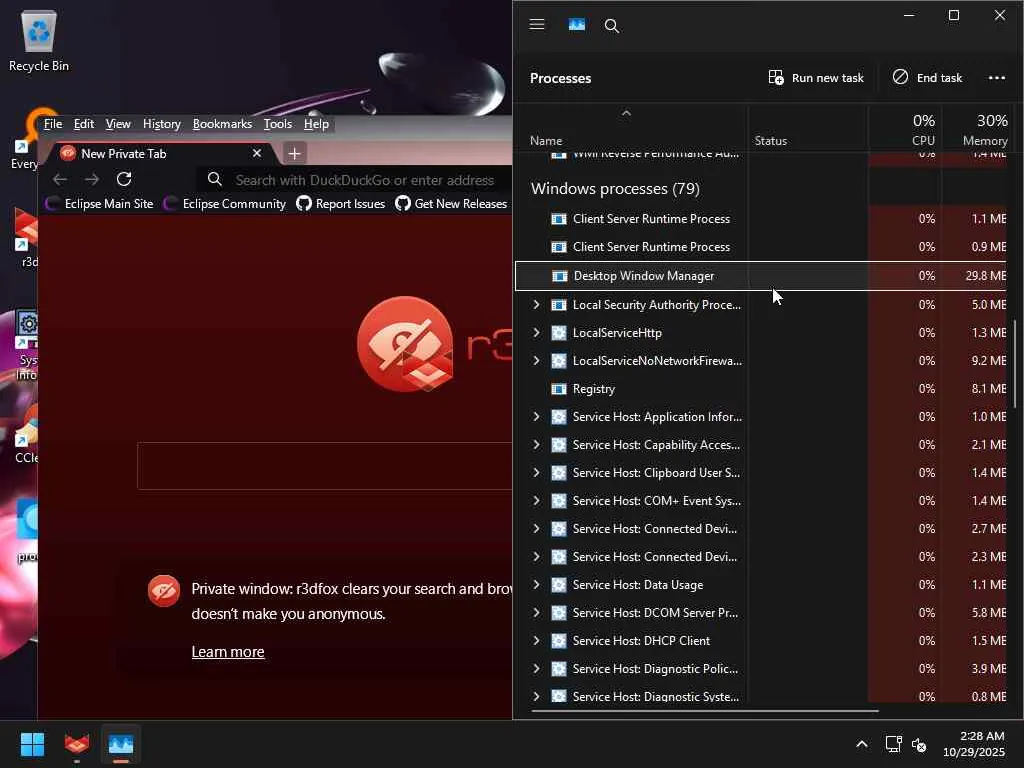1024x768 pixels.
Task: Click the private page search box
Action: (325, 466)
